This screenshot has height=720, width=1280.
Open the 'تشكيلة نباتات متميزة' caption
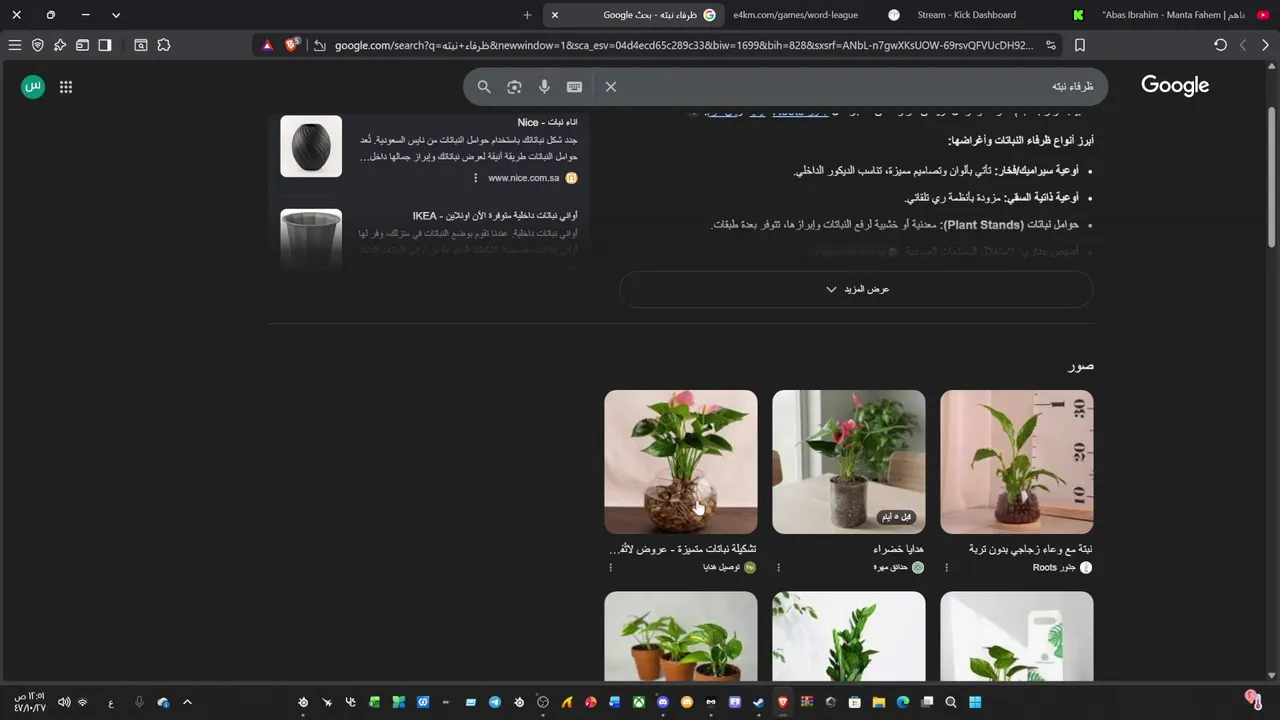(682, 549)
